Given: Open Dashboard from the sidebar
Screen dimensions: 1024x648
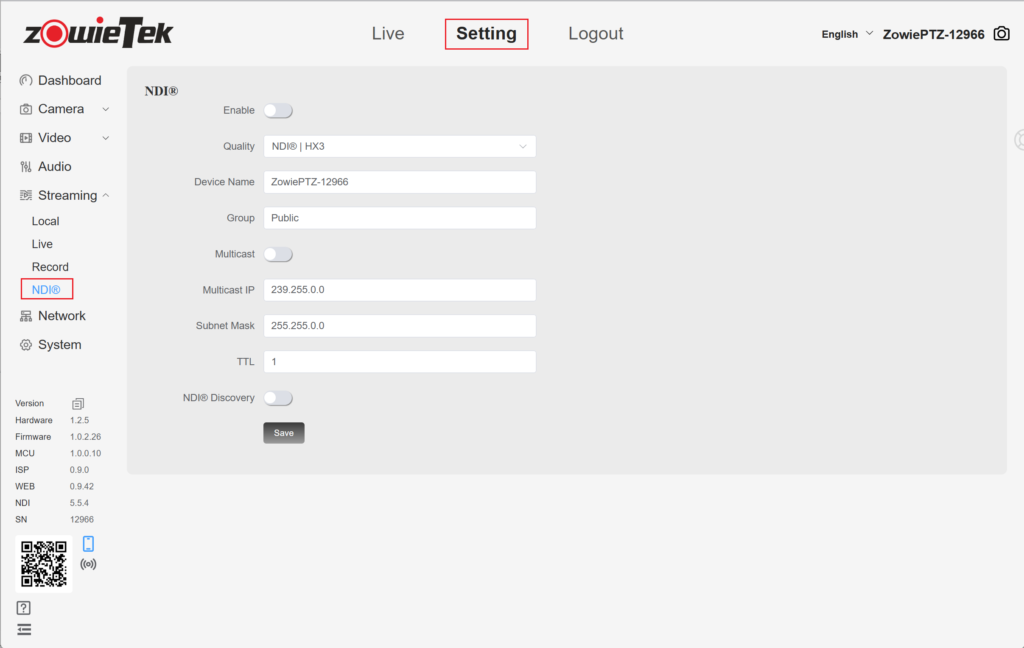Looking at the screenshot, I should click(68, 80).
